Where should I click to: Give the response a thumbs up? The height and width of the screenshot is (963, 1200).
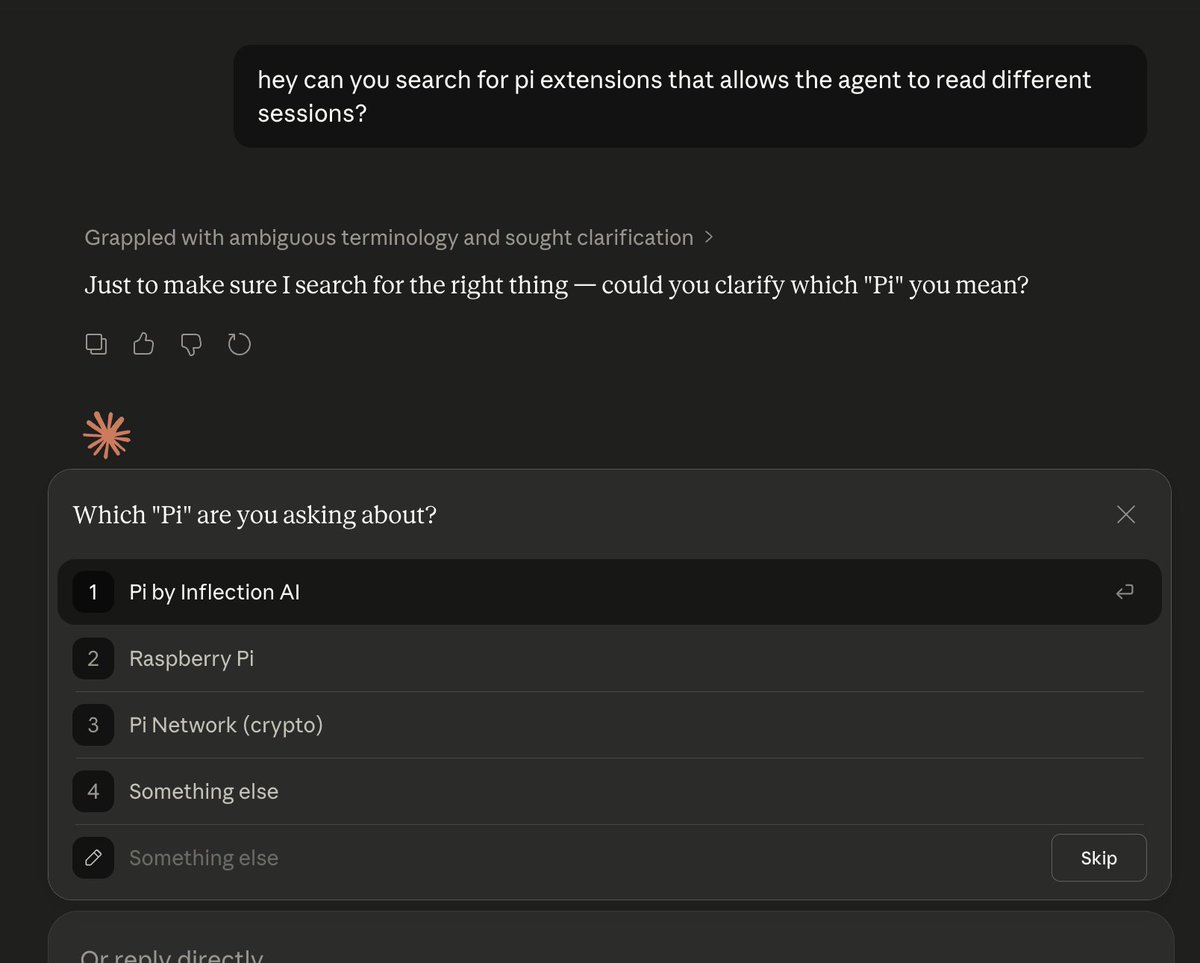(x=144, y=345)
